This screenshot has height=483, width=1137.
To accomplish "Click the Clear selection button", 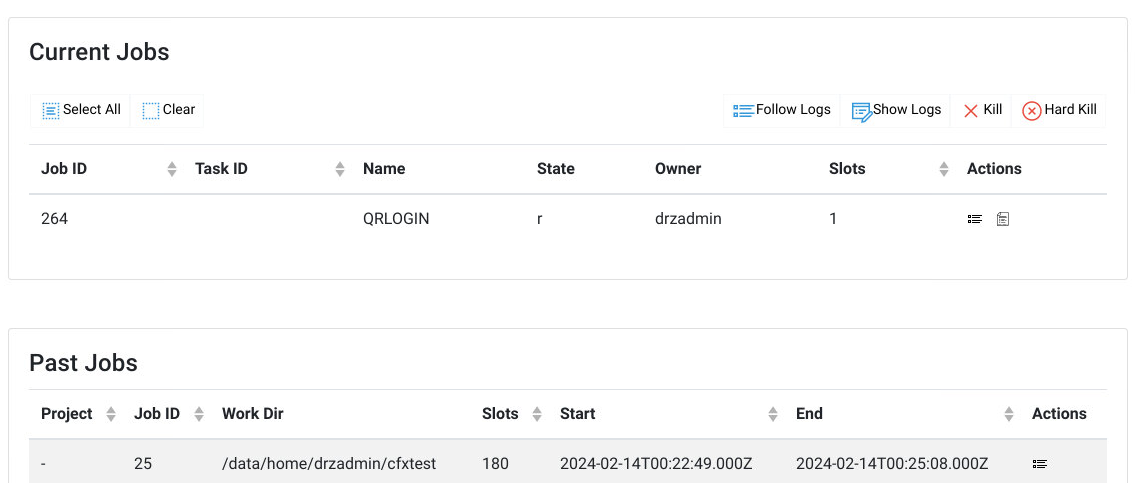I will coord(168,110).
